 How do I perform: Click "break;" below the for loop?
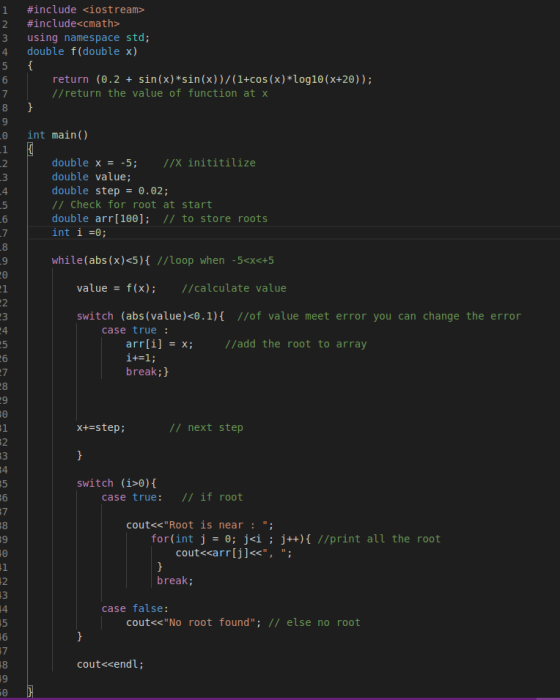coord(175,581)
